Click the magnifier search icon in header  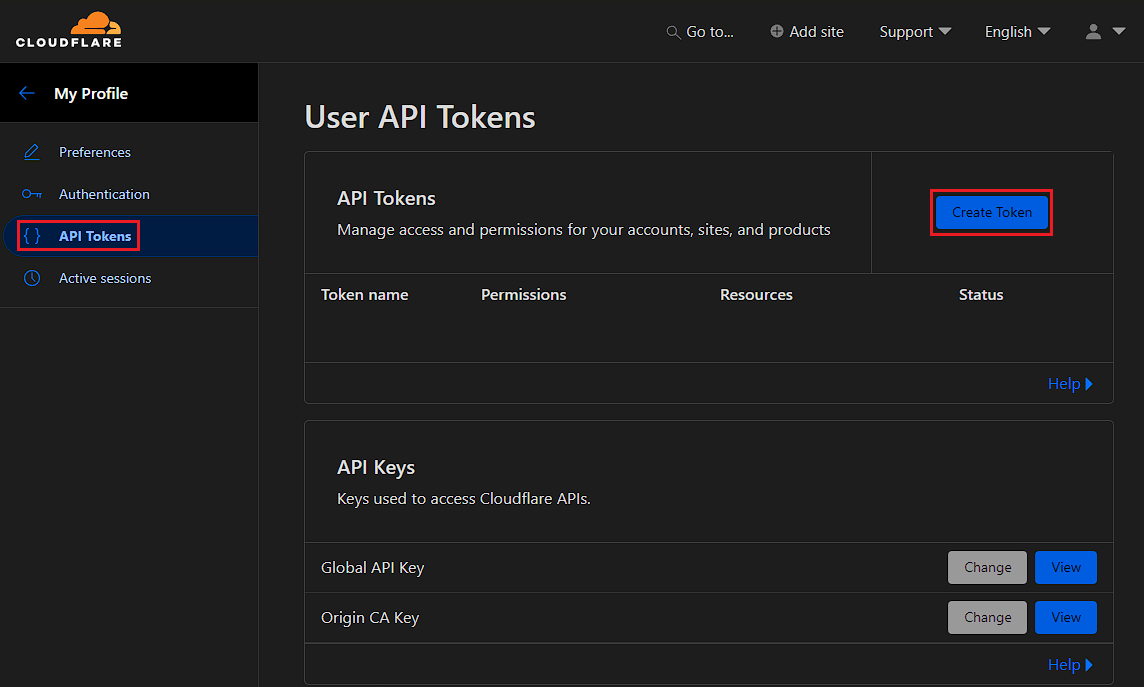pyautogui.click(x=673, y=32)
